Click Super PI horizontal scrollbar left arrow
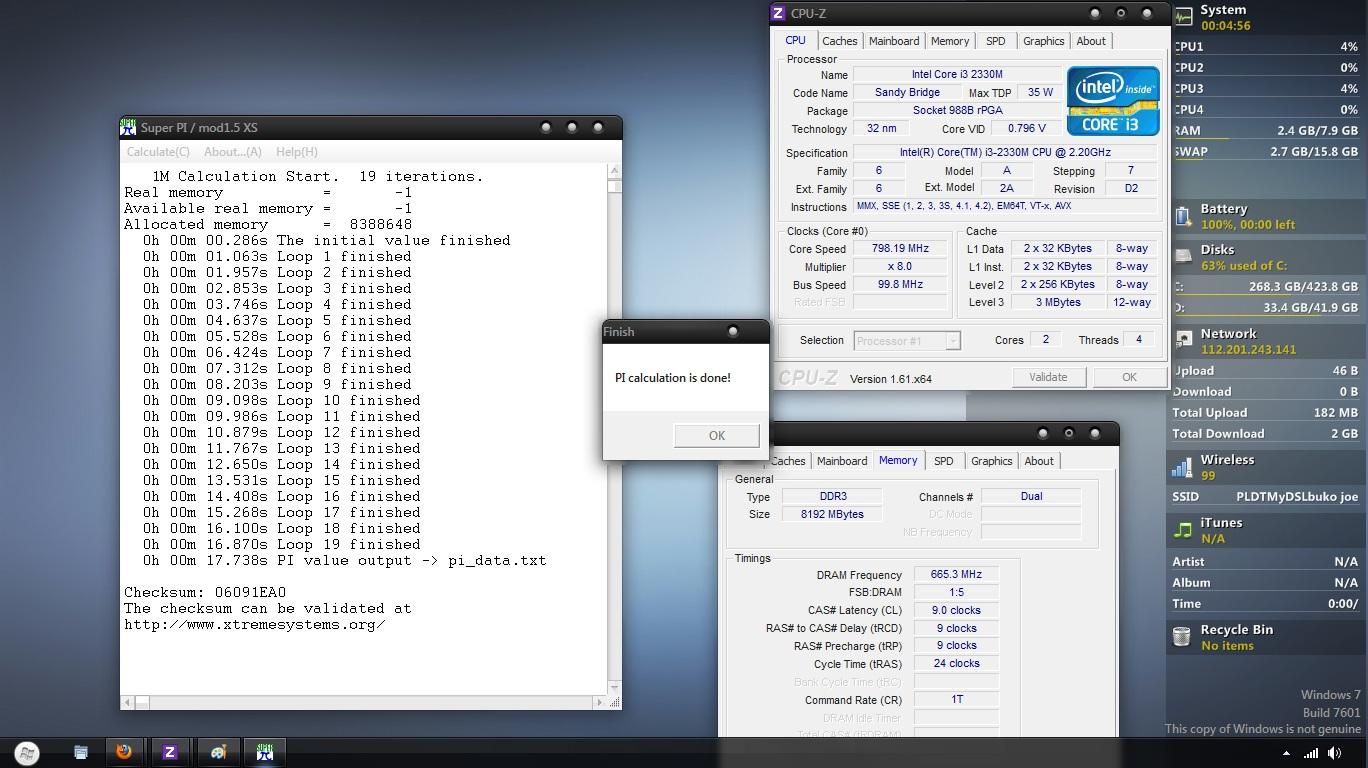1368x768 pixels. click(x=128, y=702)
